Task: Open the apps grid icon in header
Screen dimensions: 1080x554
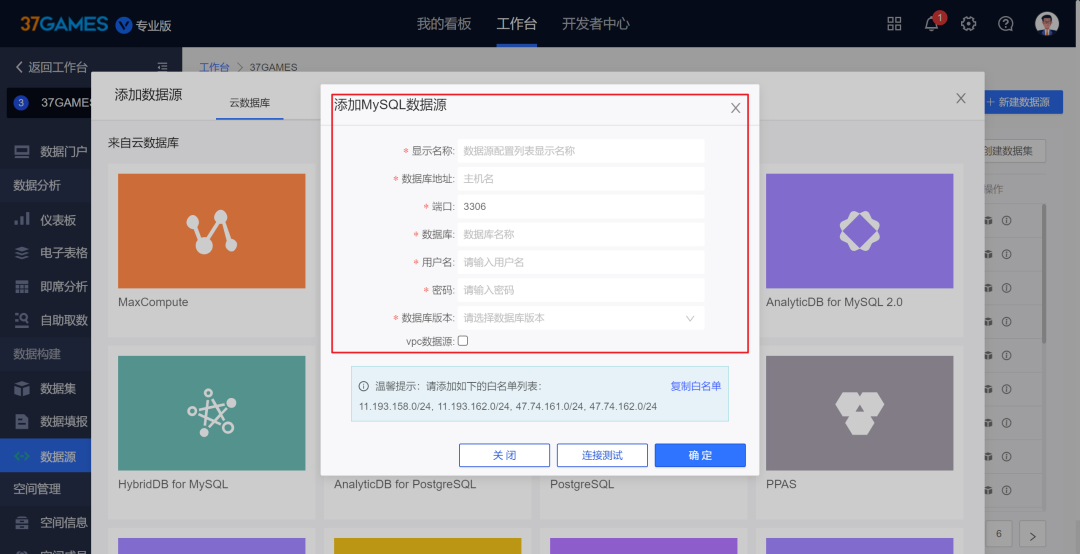Action: (x=894, y=23)
